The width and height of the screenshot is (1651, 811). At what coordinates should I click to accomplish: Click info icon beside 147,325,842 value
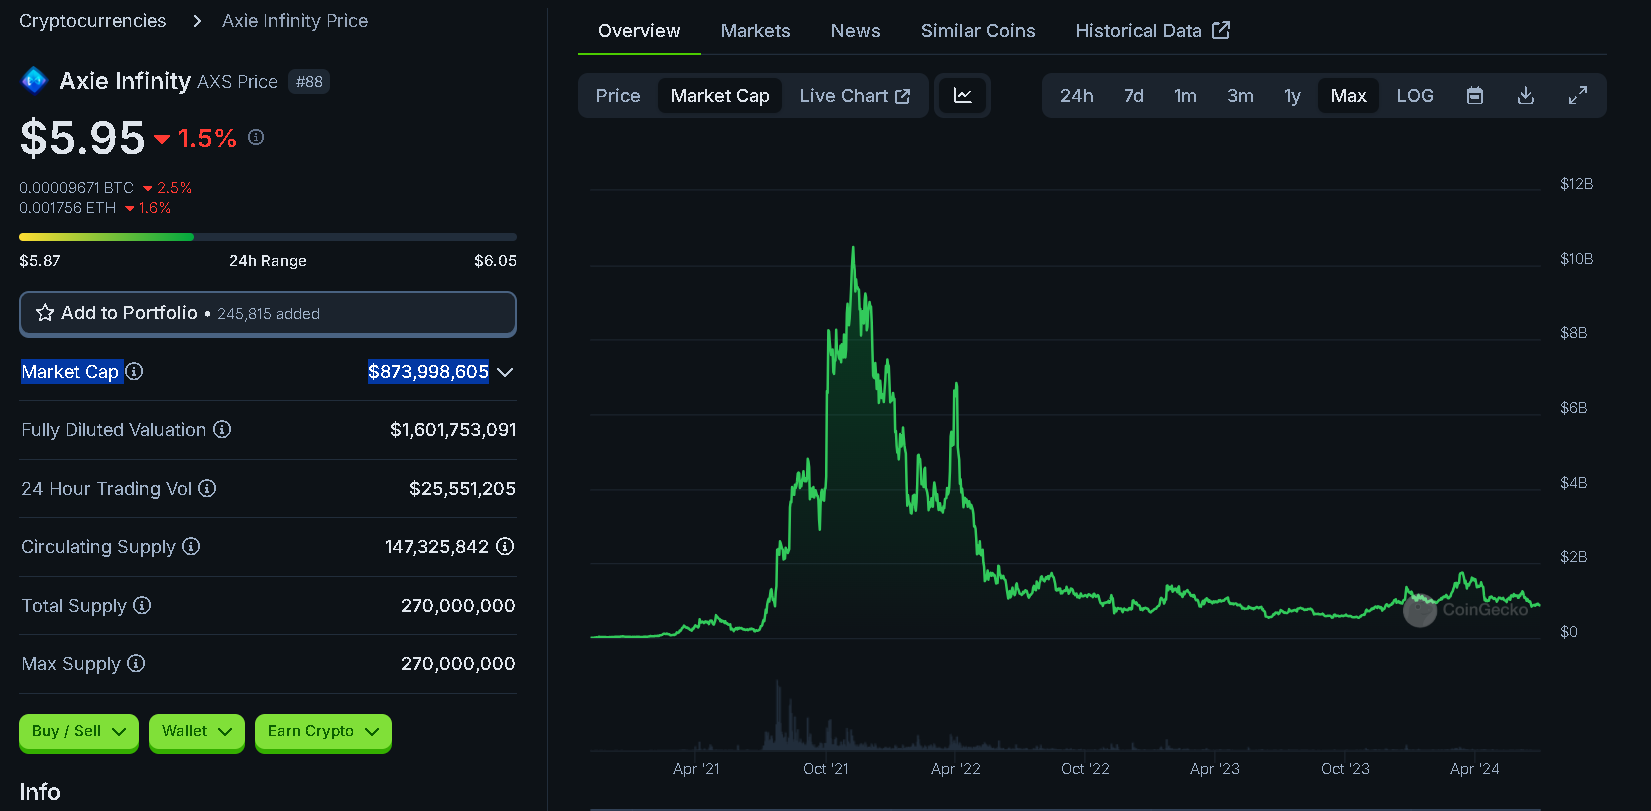(505, 546)
